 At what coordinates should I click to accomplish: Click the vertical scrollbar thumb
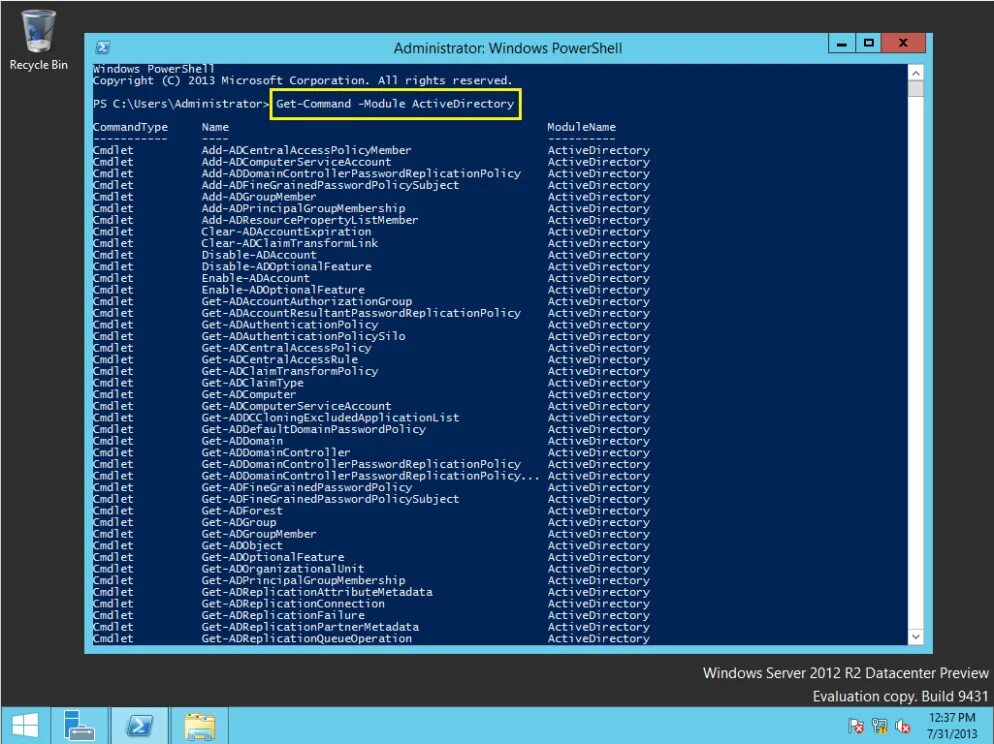click(x=915, y=89)
